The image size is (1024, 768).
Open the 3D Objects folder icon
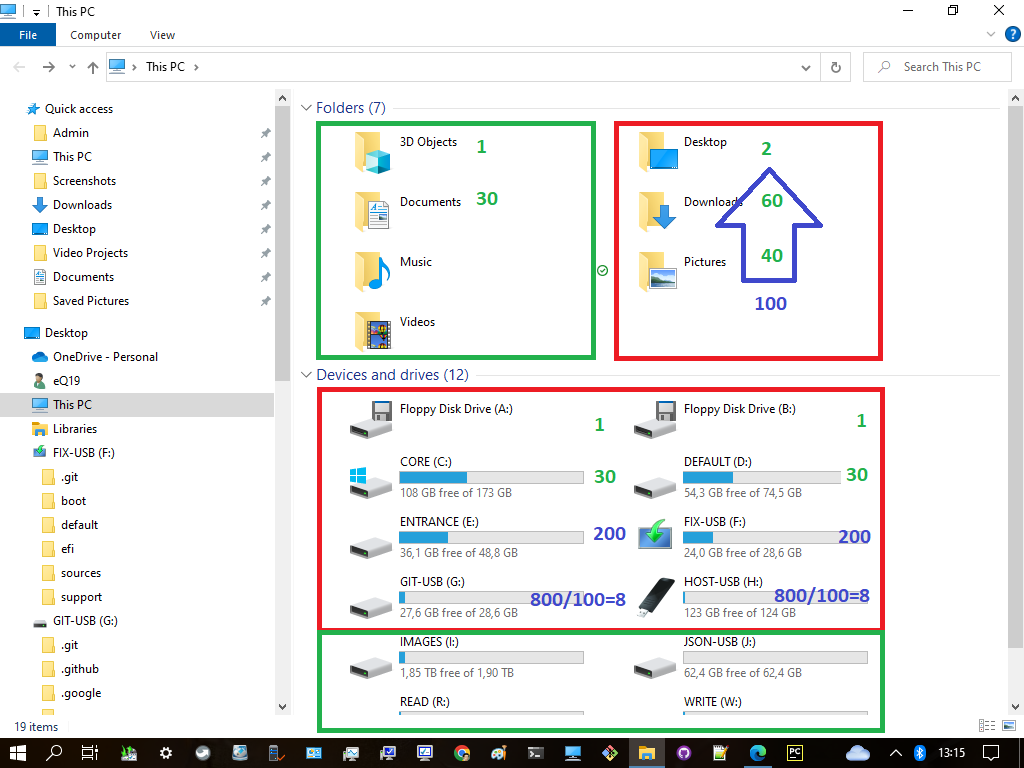pos(372,153)
